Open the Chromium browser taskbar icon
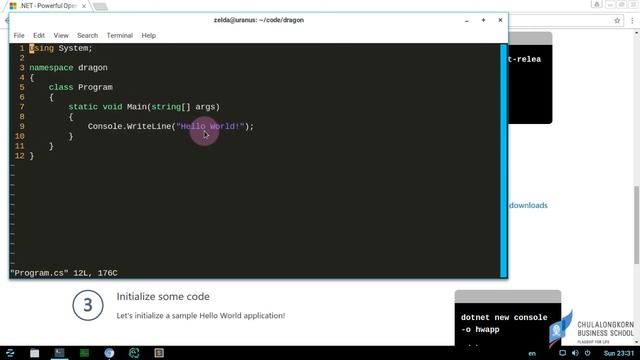 (109, 353)
